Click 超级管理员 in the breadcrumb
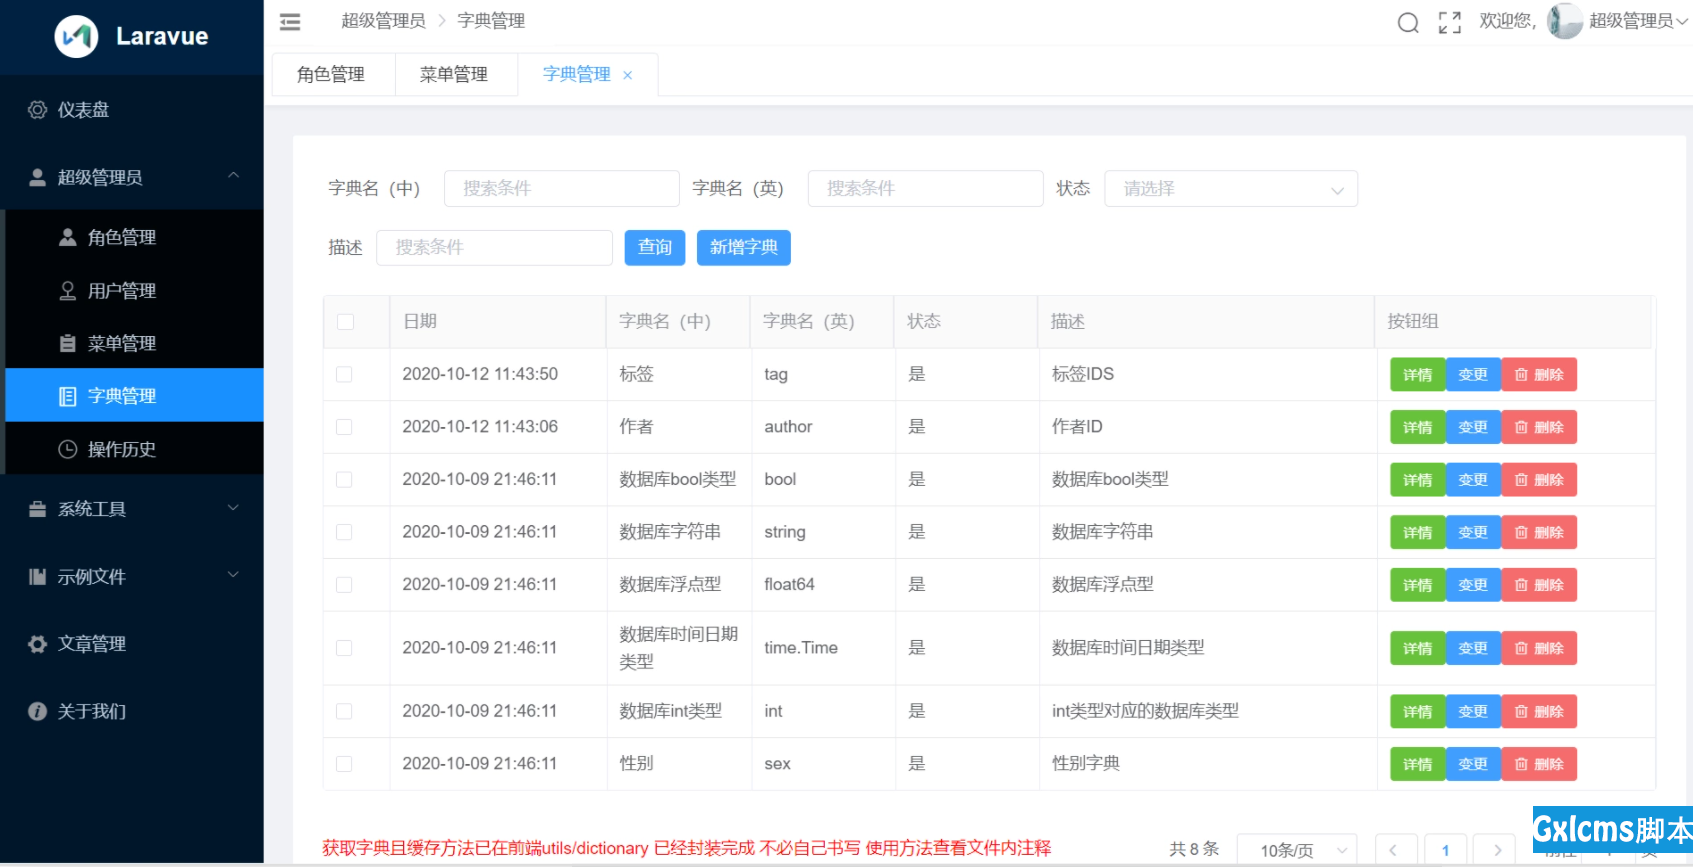Image resolution: width=1693 pixels, height=867 pixels. point(383,21)
